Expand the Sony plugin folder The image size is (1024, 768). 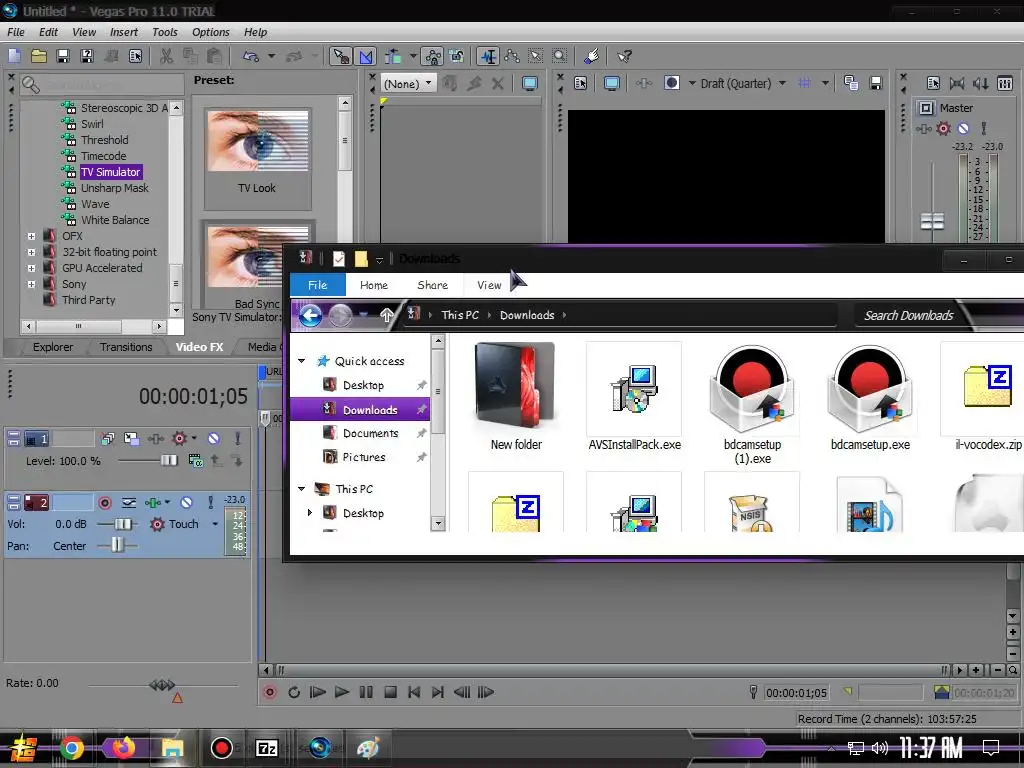[x=31, y=284]
